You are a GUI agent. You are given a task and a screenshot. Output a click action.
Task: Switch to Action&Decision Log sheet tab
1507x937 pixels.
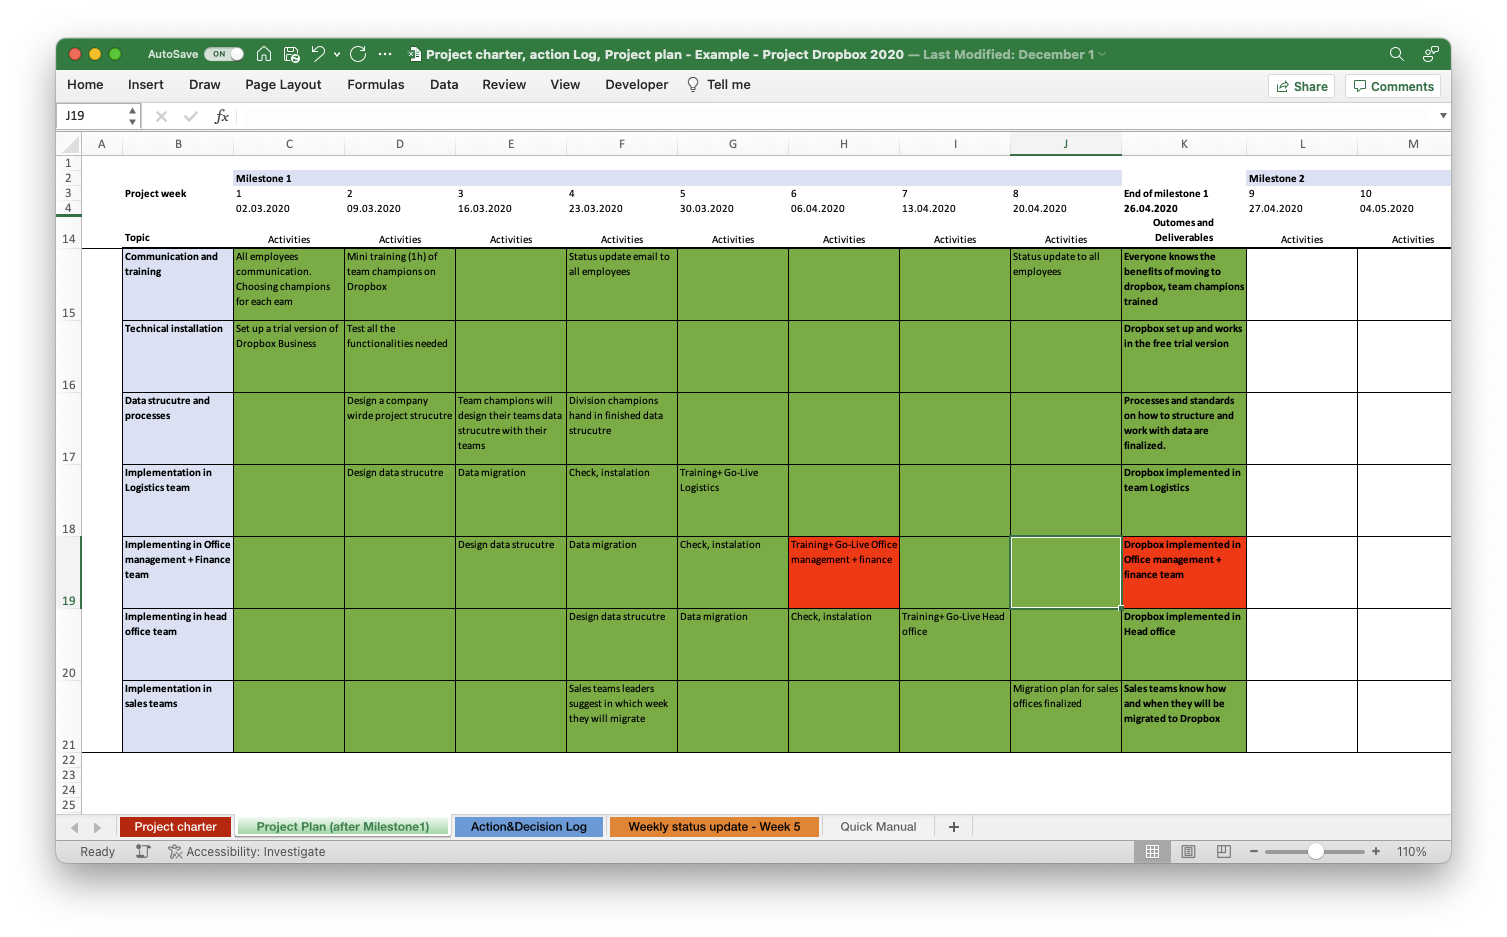(529, 827)
